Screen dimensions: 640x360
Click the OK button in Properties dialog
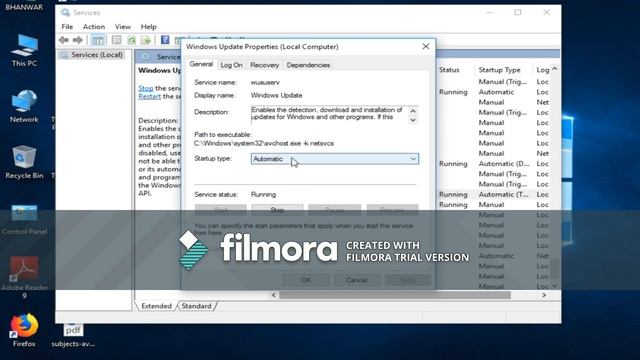click(x=306, y=280)
